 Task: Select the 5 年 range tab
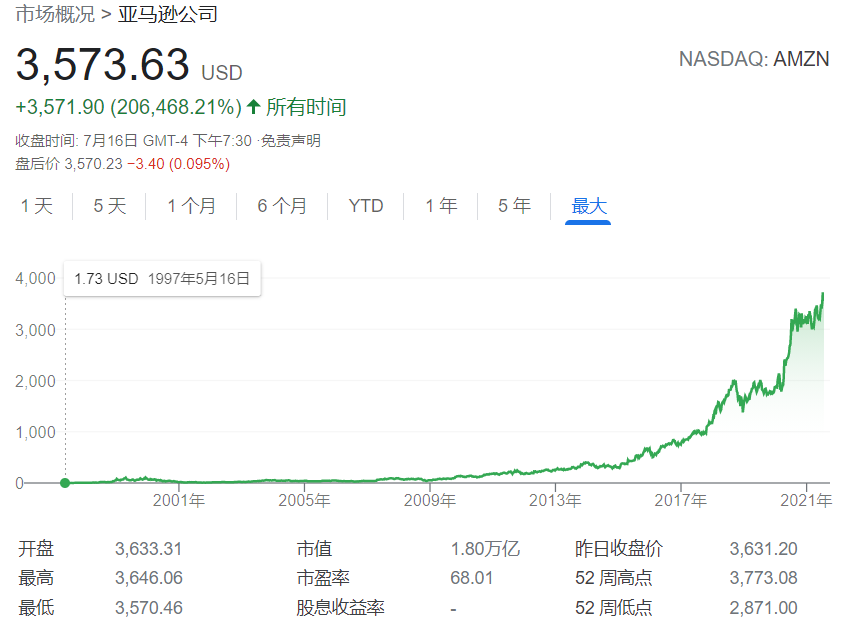(514, 206)
